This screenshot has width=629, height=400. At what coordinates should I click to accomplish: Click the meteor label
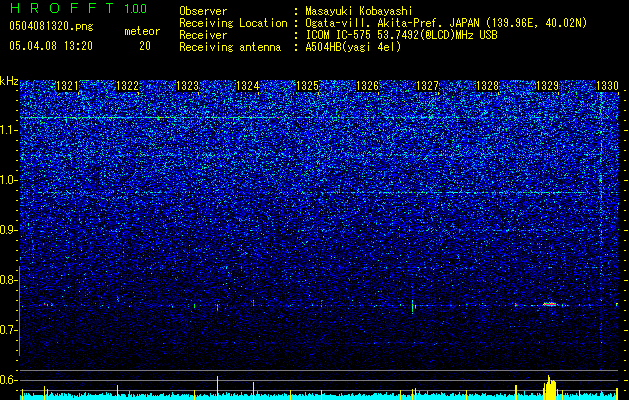(x=142, y=31)
